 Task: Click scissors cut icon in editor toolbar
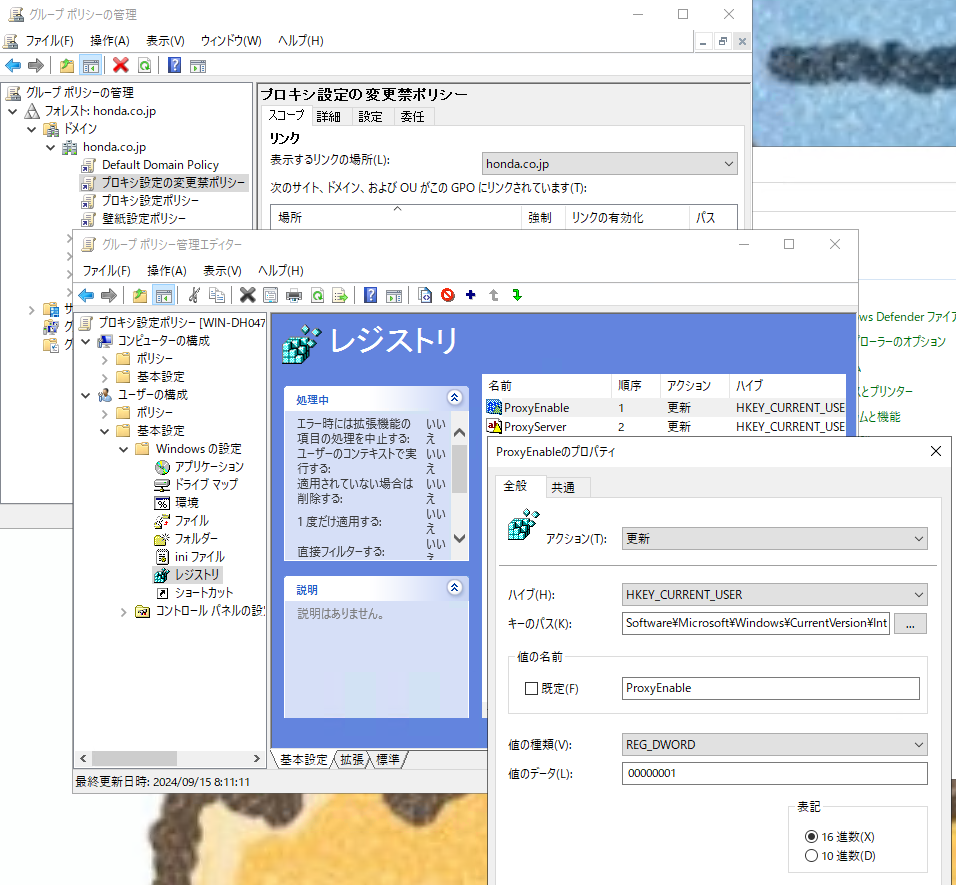pyautogui.click(x=194, y=296)
